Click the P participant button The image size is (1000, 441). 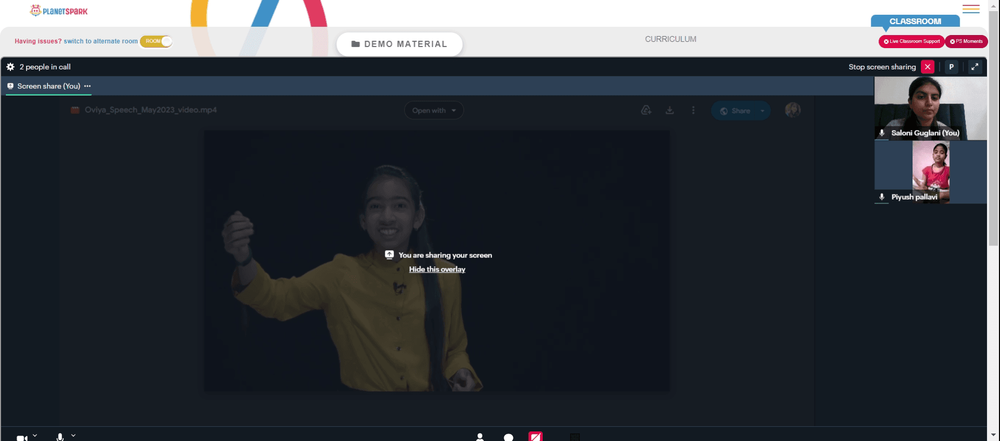[951, 66]
